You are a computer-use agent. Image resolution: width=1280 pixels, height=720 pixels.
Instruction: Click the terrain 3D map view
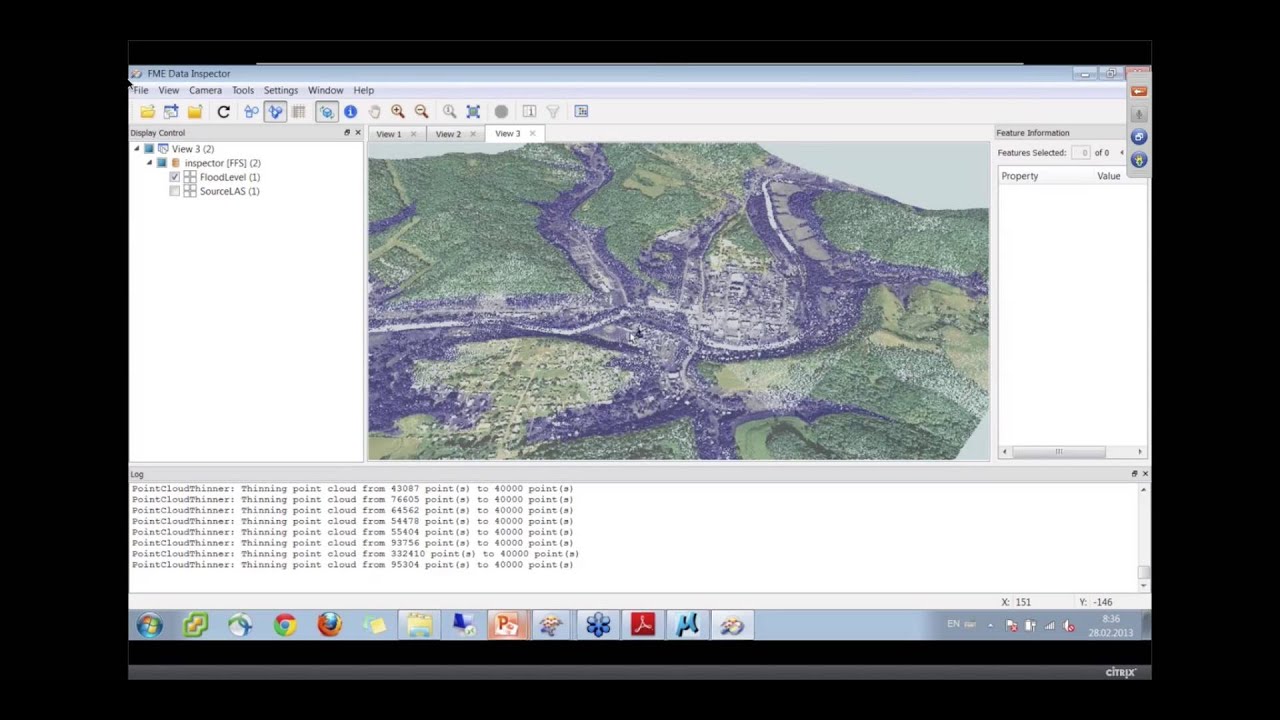click(678, 301)
